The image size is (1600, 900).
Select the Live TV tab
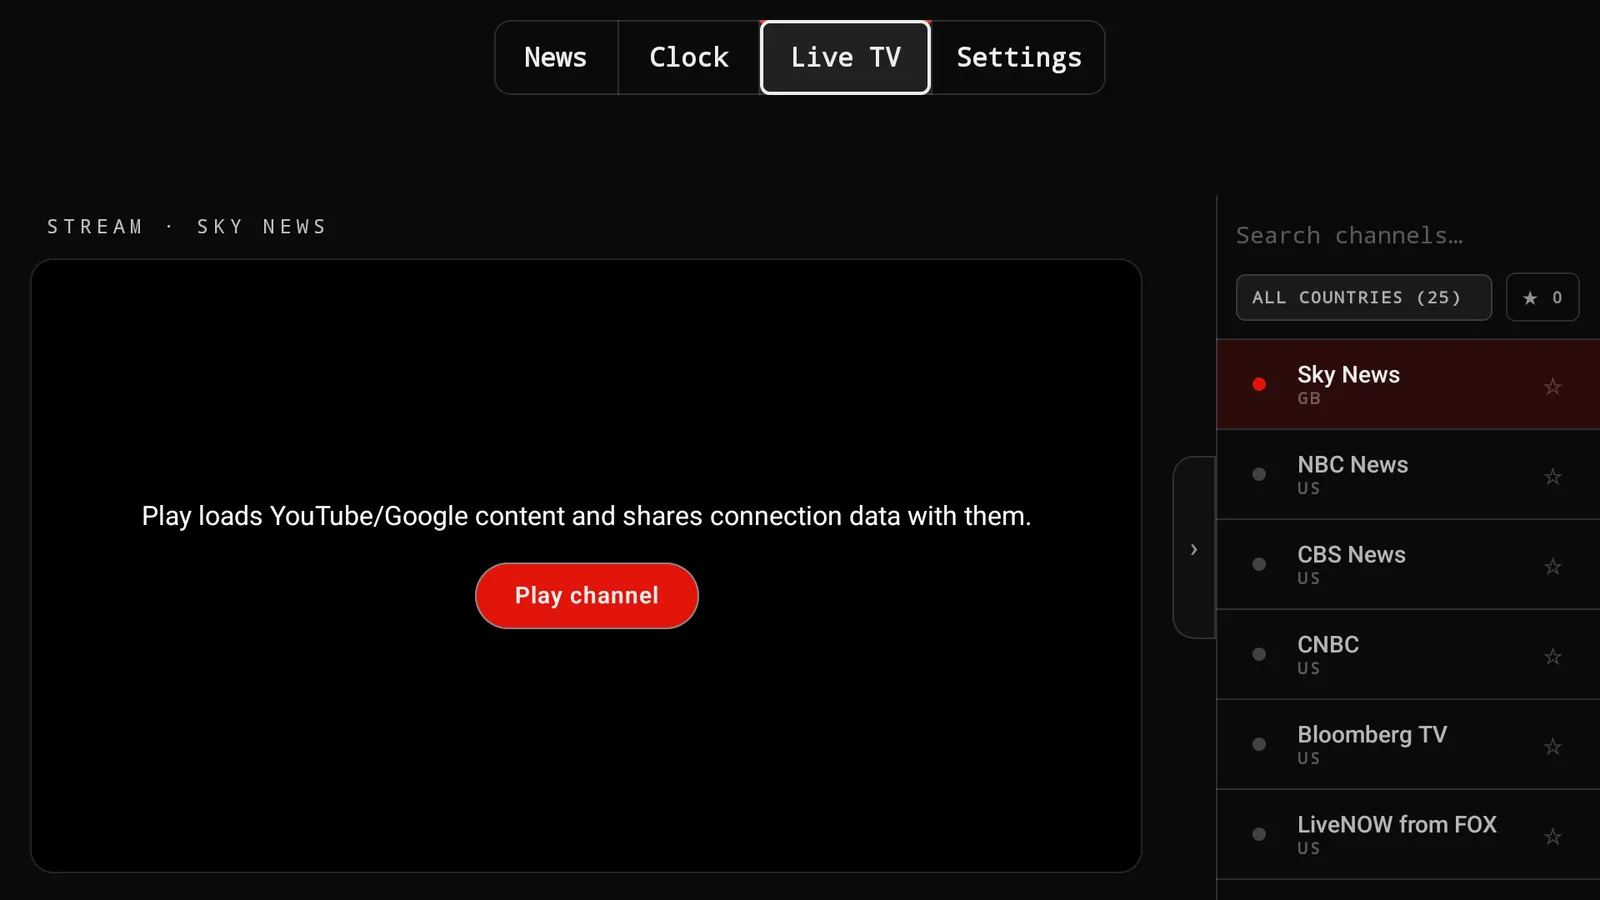pyautogui.click(x=845, y=57)
